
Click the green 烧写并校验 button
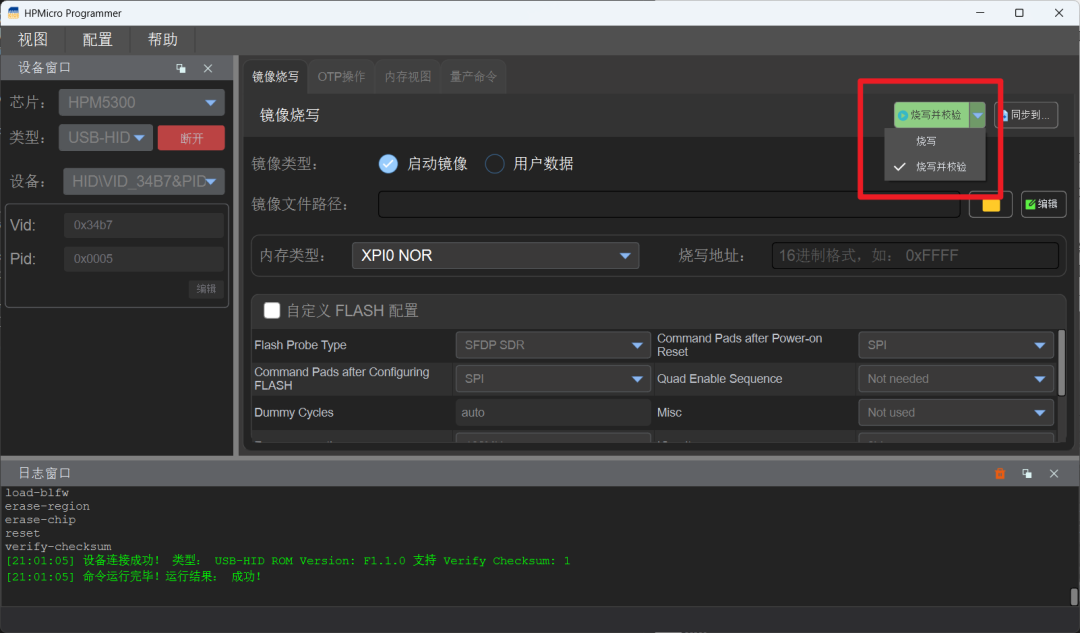(x=932, y=115)
